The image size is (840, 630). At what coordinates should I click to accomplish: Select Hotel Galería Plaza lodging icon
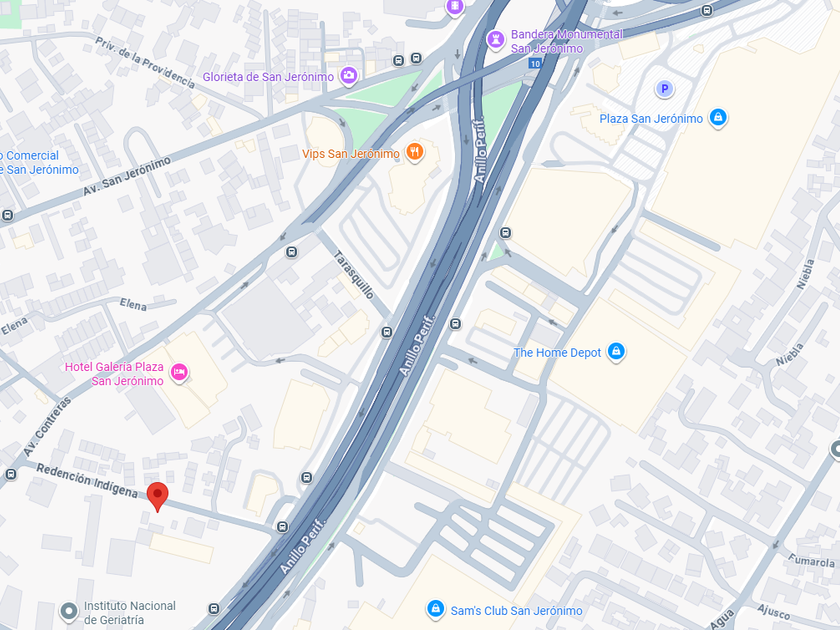[x=179, y=372]
